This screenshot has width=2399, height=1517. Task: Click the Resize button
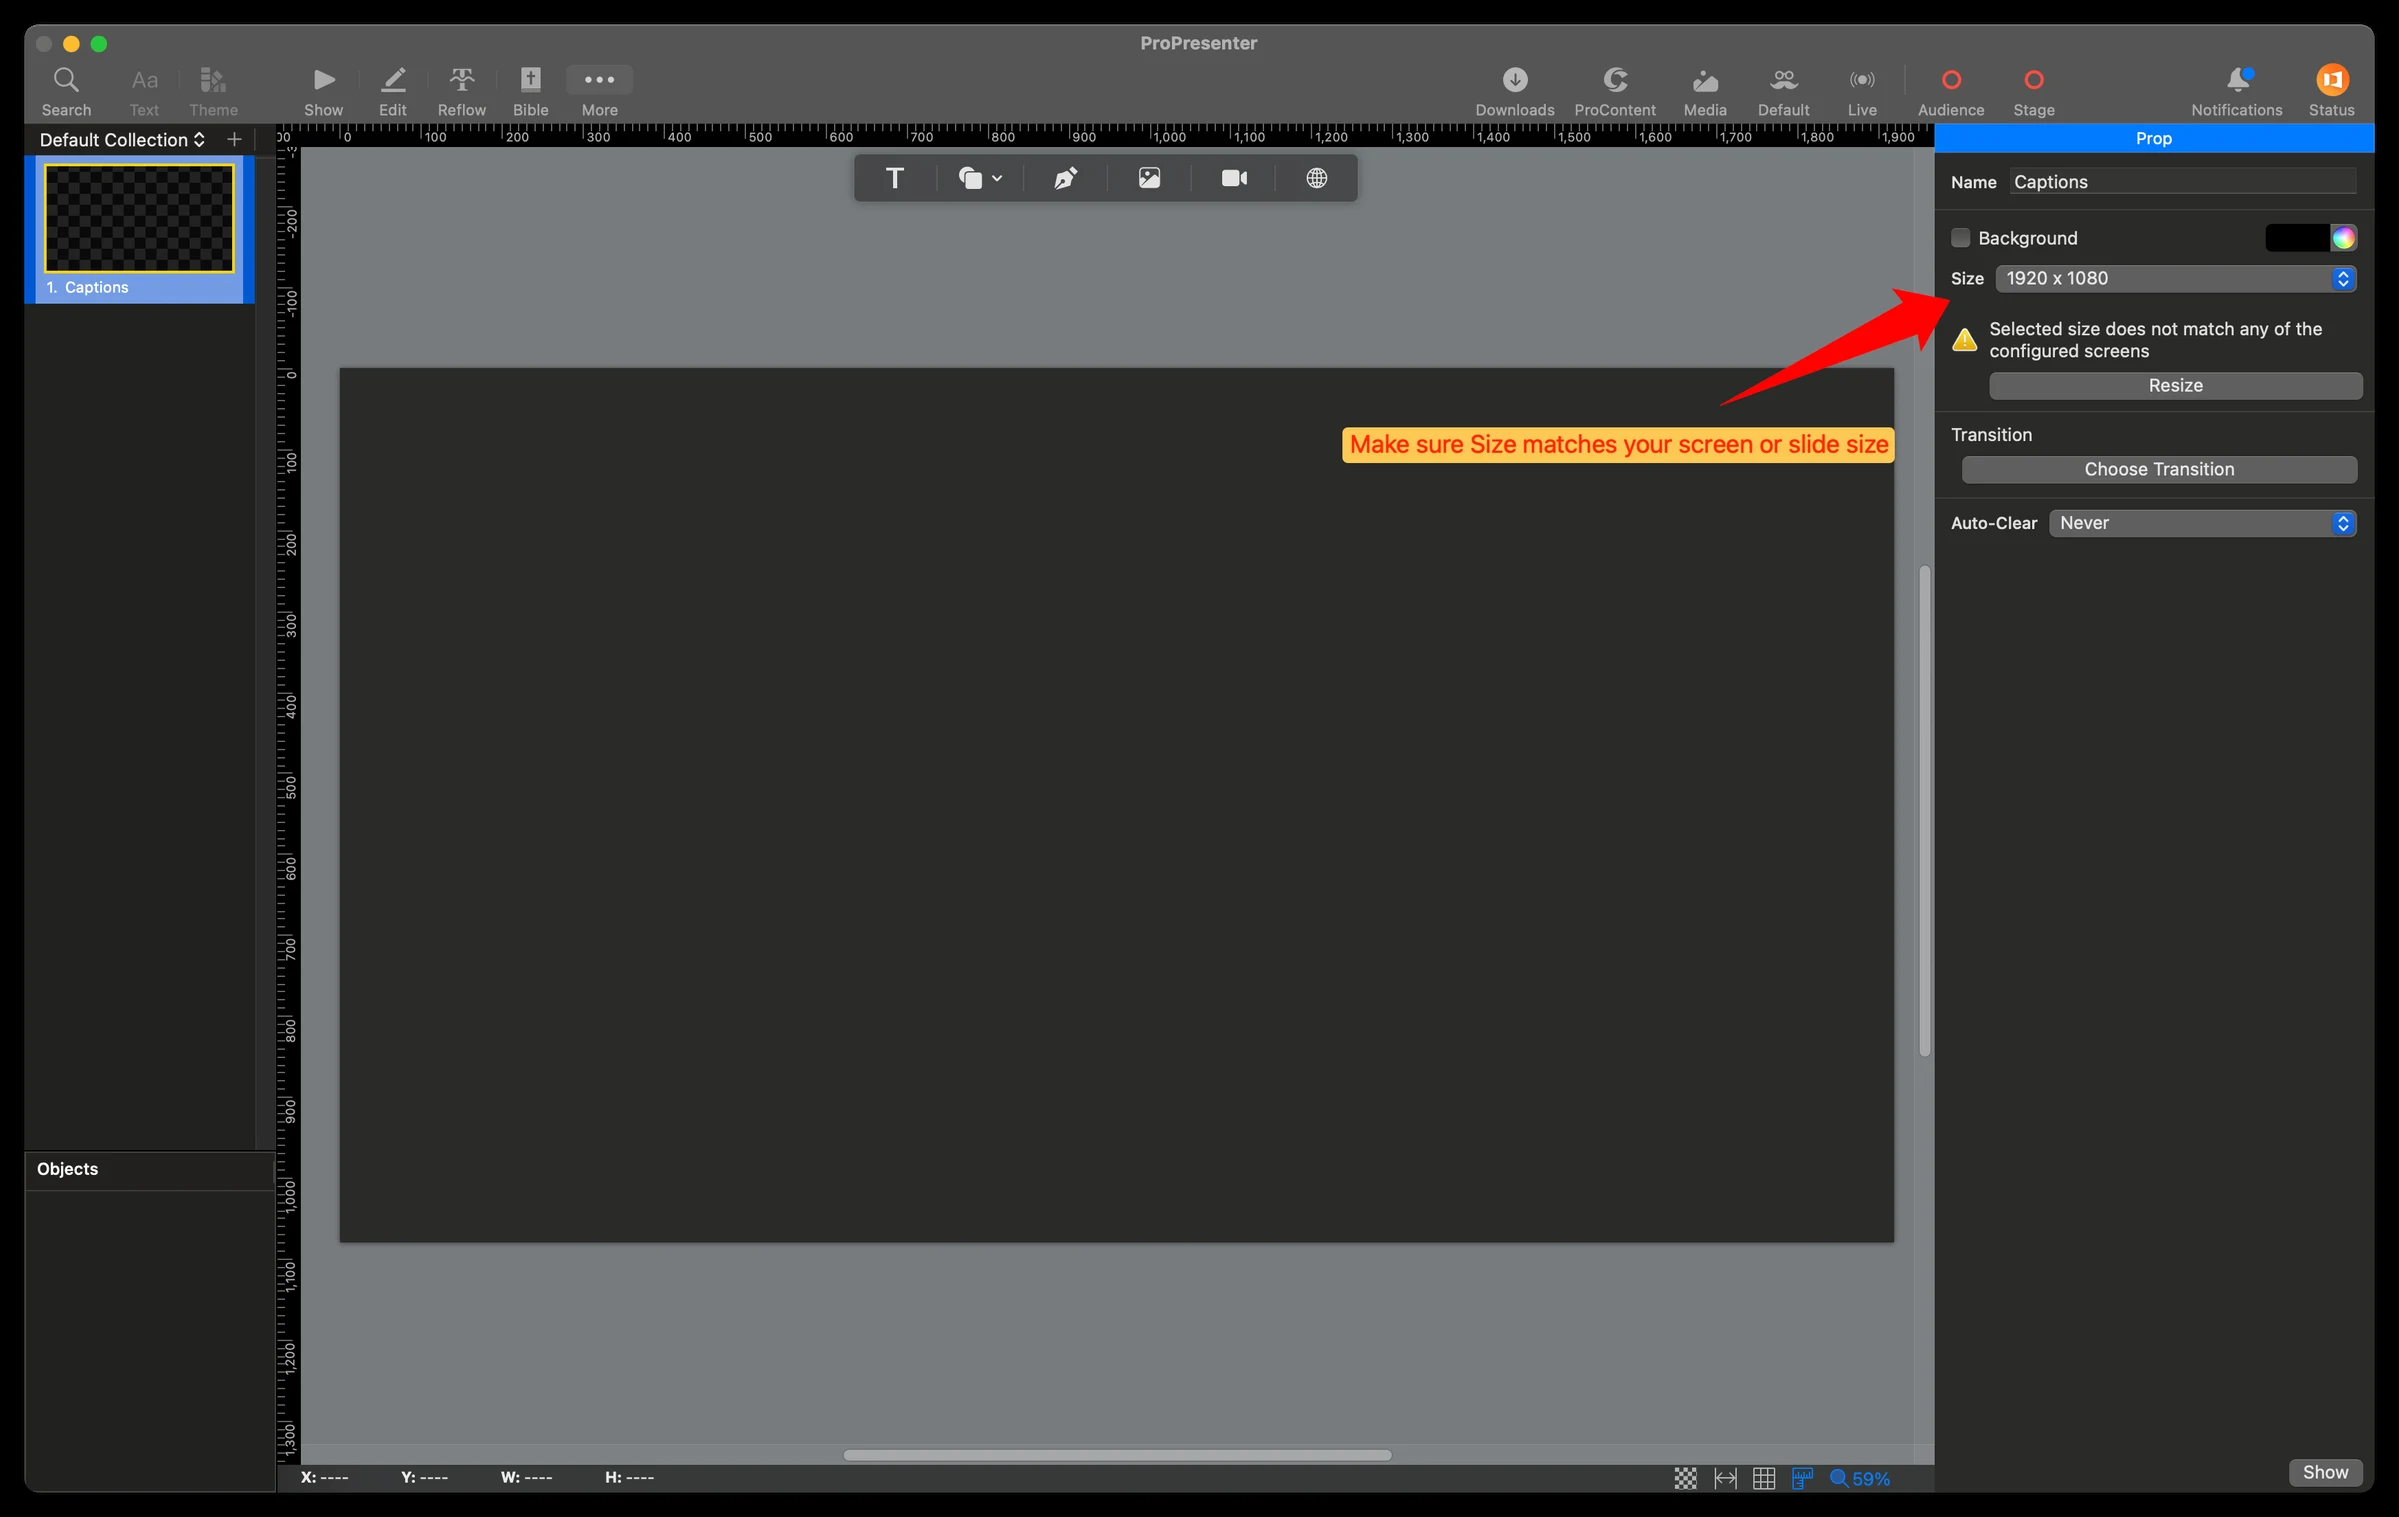(x=2175, y=386)
